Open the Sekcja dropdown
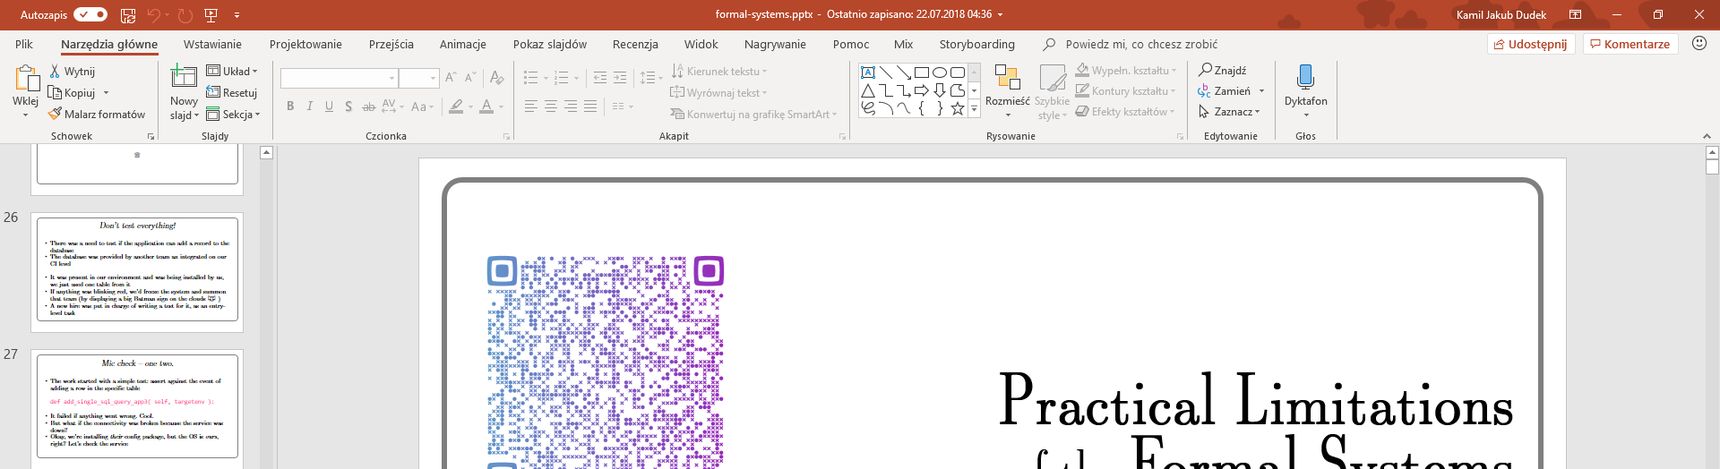This screenshot has width=1720, height=469. click(x=232, y=114)
